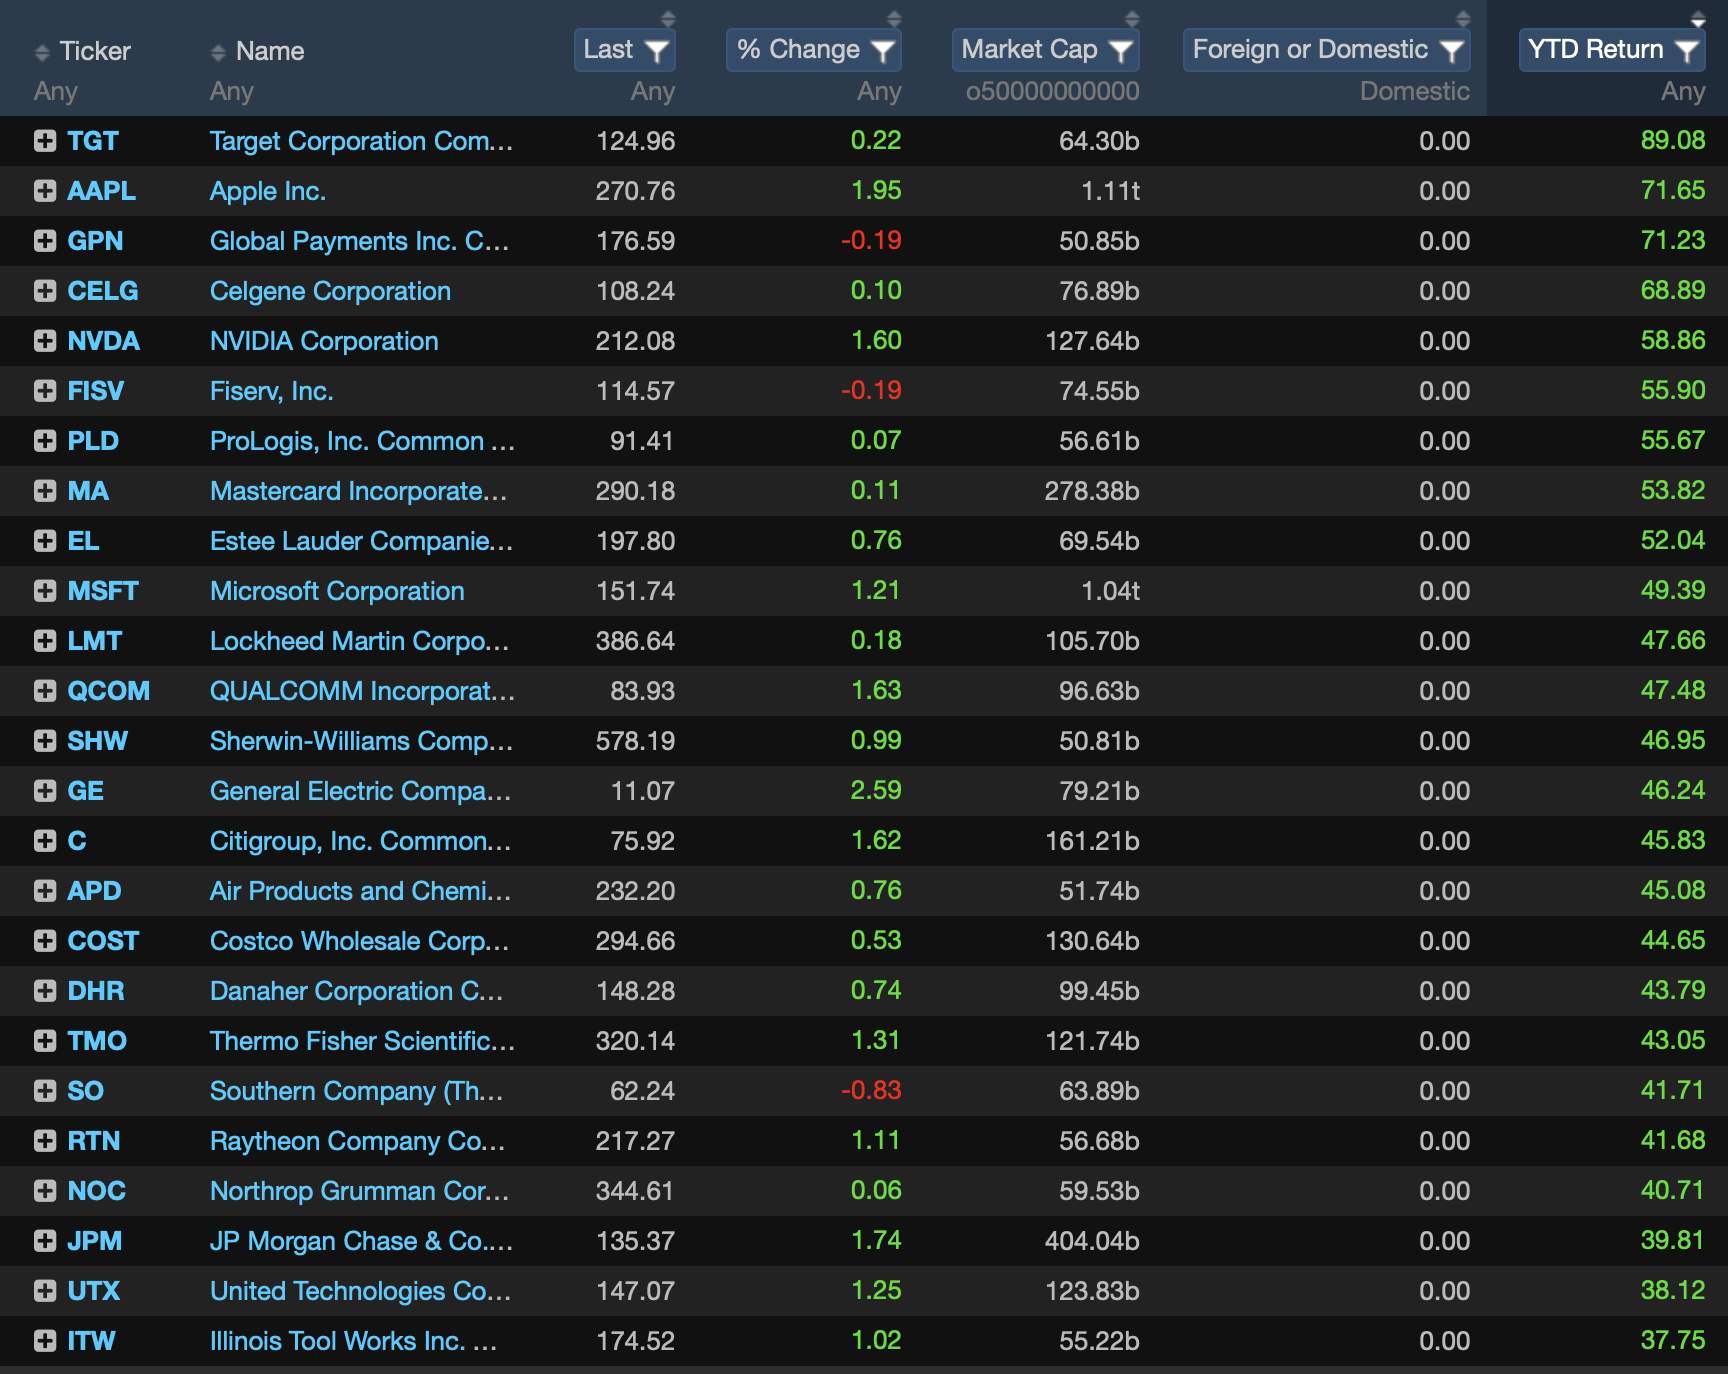The image size is (1728, 1374).
Task: Open the Microsoft Corporation name link
Action: click(x=337, y=591)
